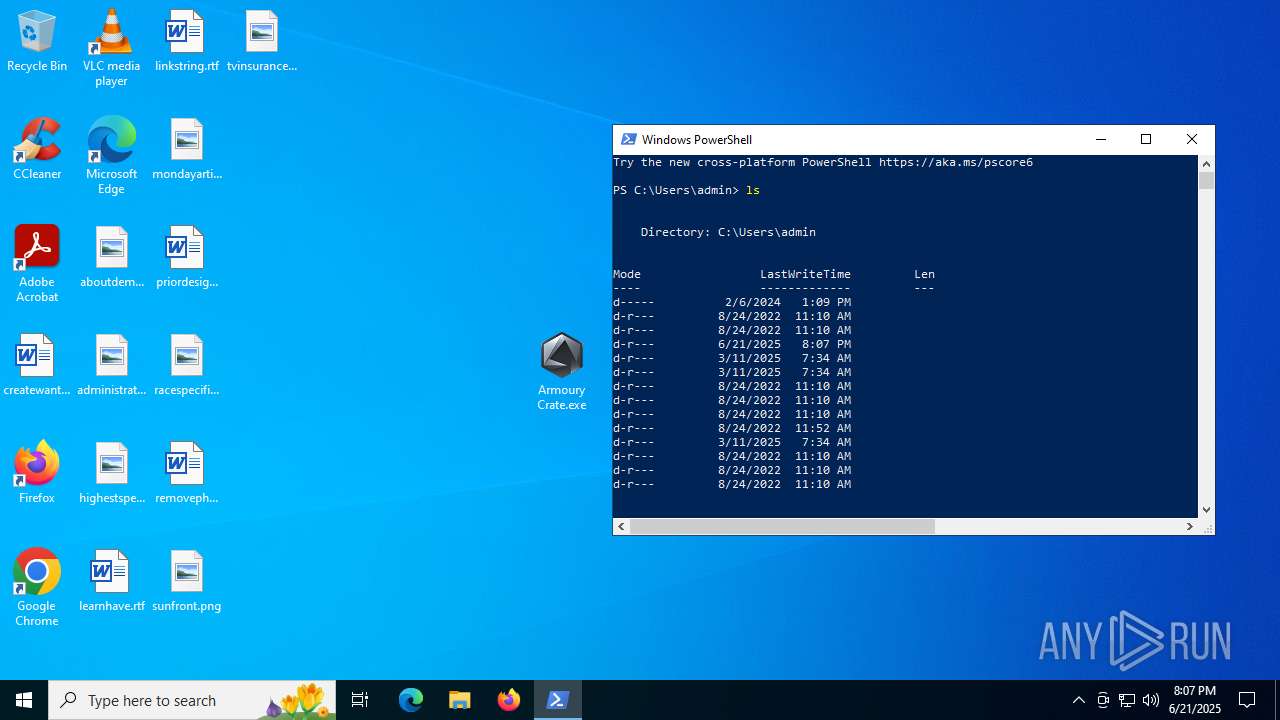Viewport: 1280px width, 720px height.
Task: Close the Windows PowerShell window
Action: coord(1192,139)
